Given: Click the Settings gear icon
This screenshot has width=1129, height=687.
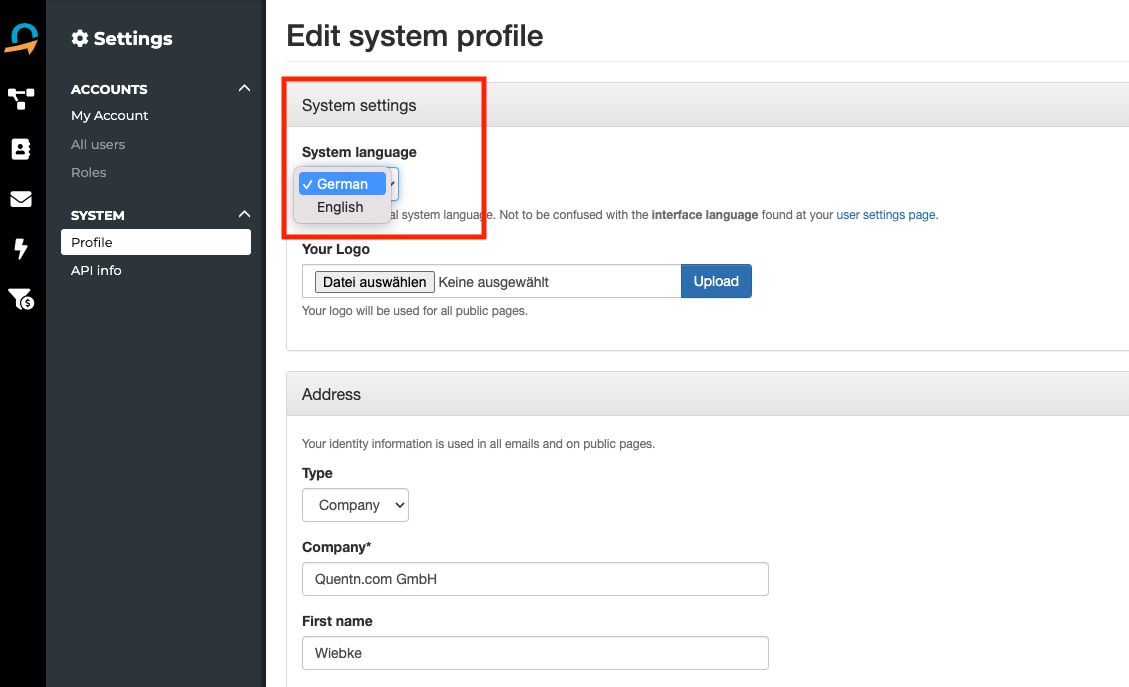Looking at the screenshot, I should click(80, 39).
